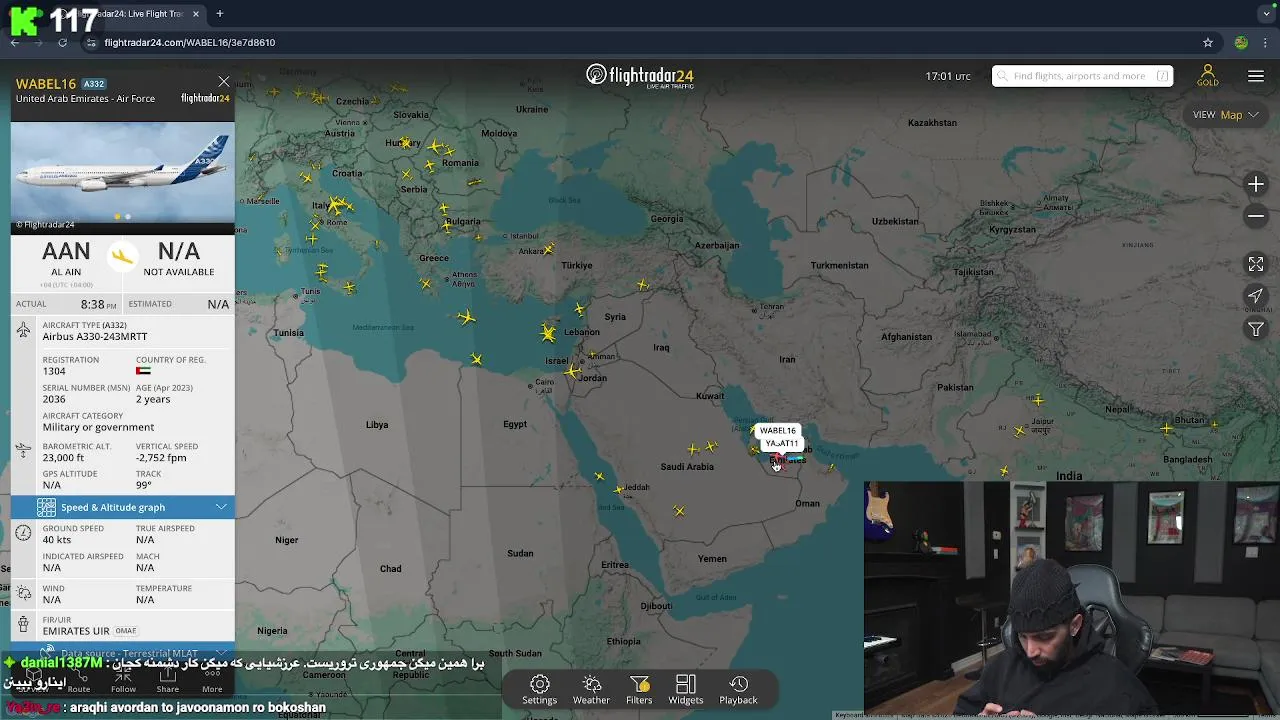1280x720 pixels.
Task: Open the Settings gear in map toolbar
Action: [539, 689]
